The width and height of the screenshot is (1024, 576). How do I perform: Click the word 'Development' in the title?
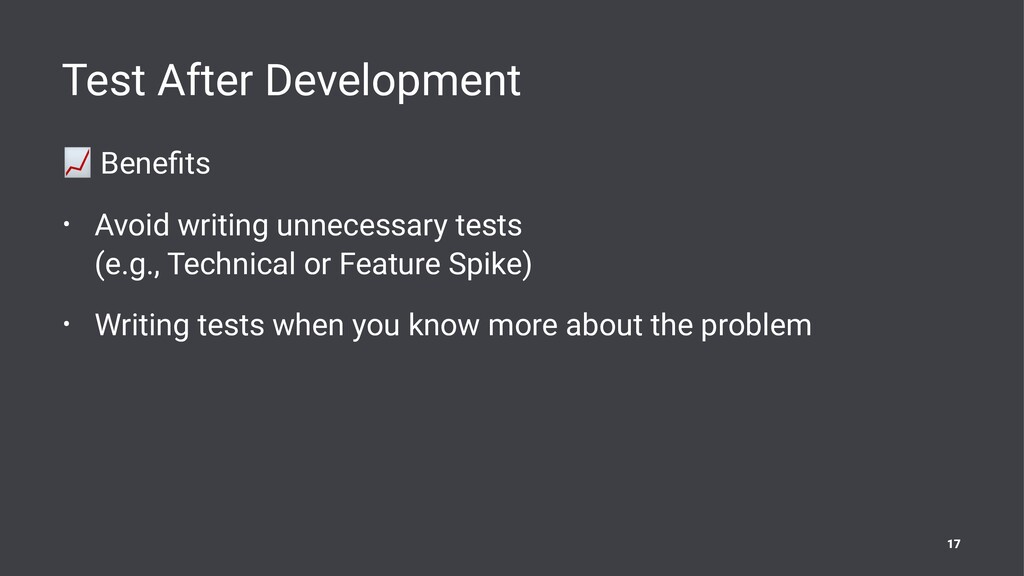click(x=392, y=82)
